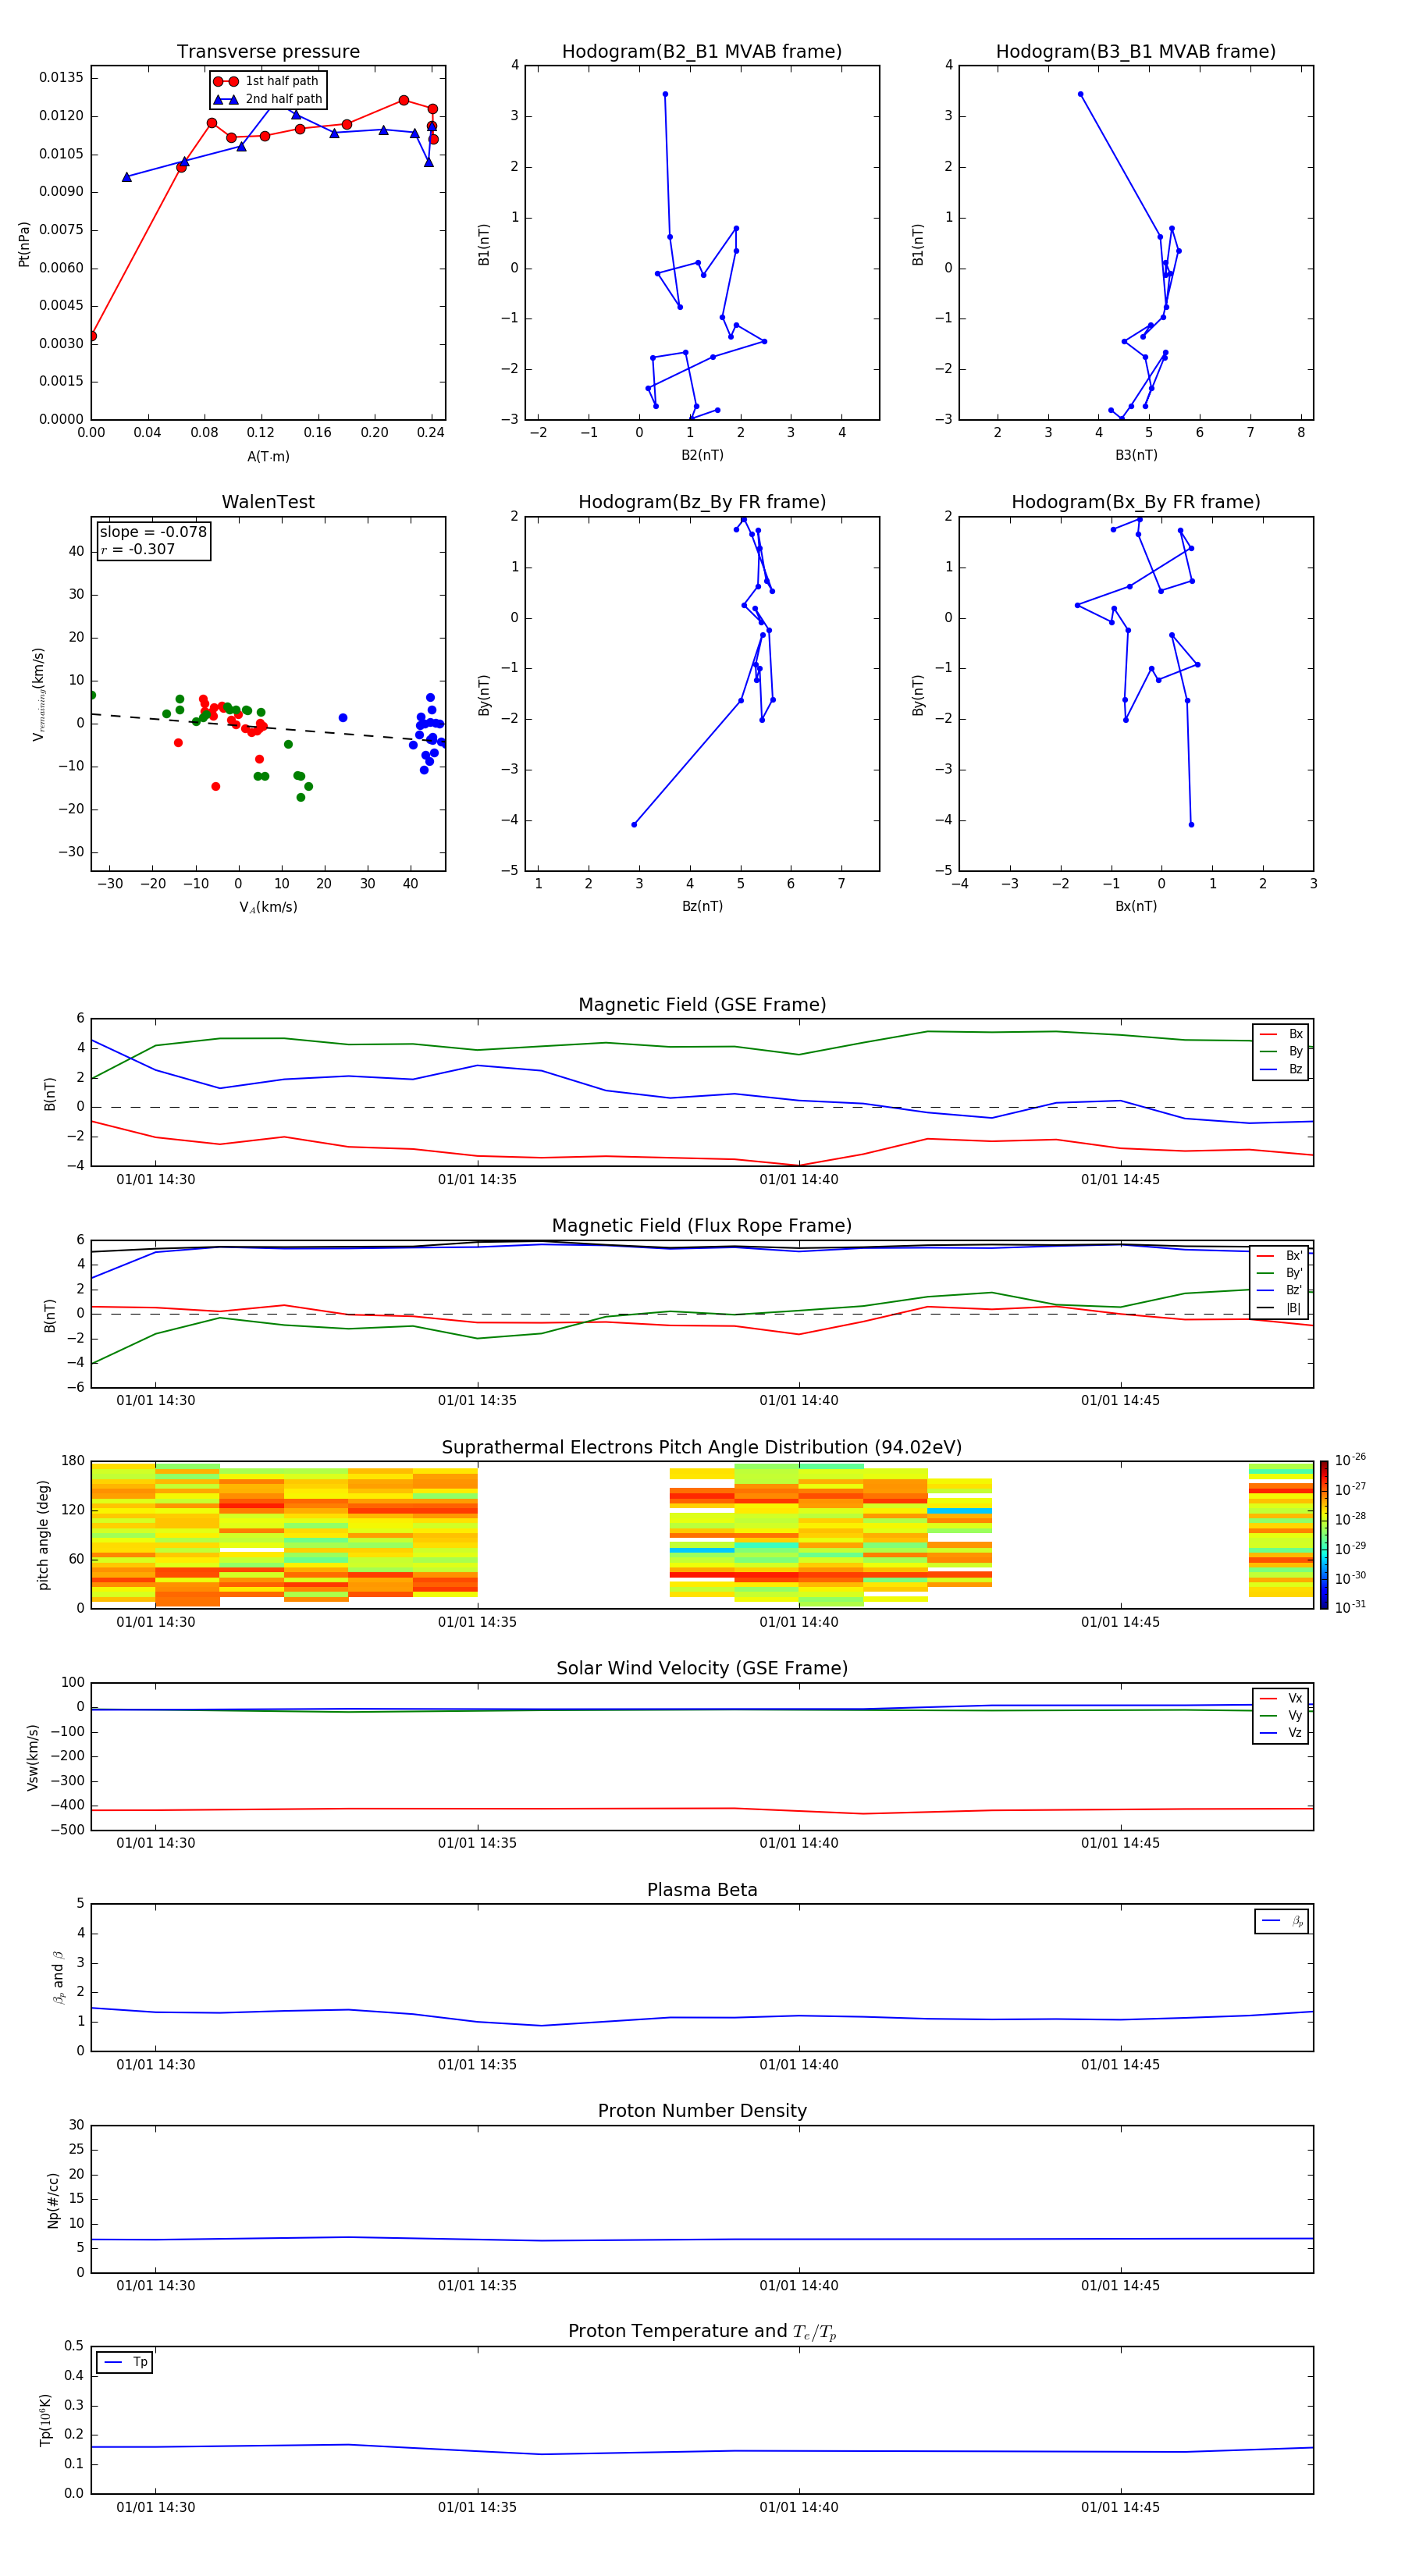
Task: Select the βp legend entry in Plasma Beta
Action: click(1282, 1921)
